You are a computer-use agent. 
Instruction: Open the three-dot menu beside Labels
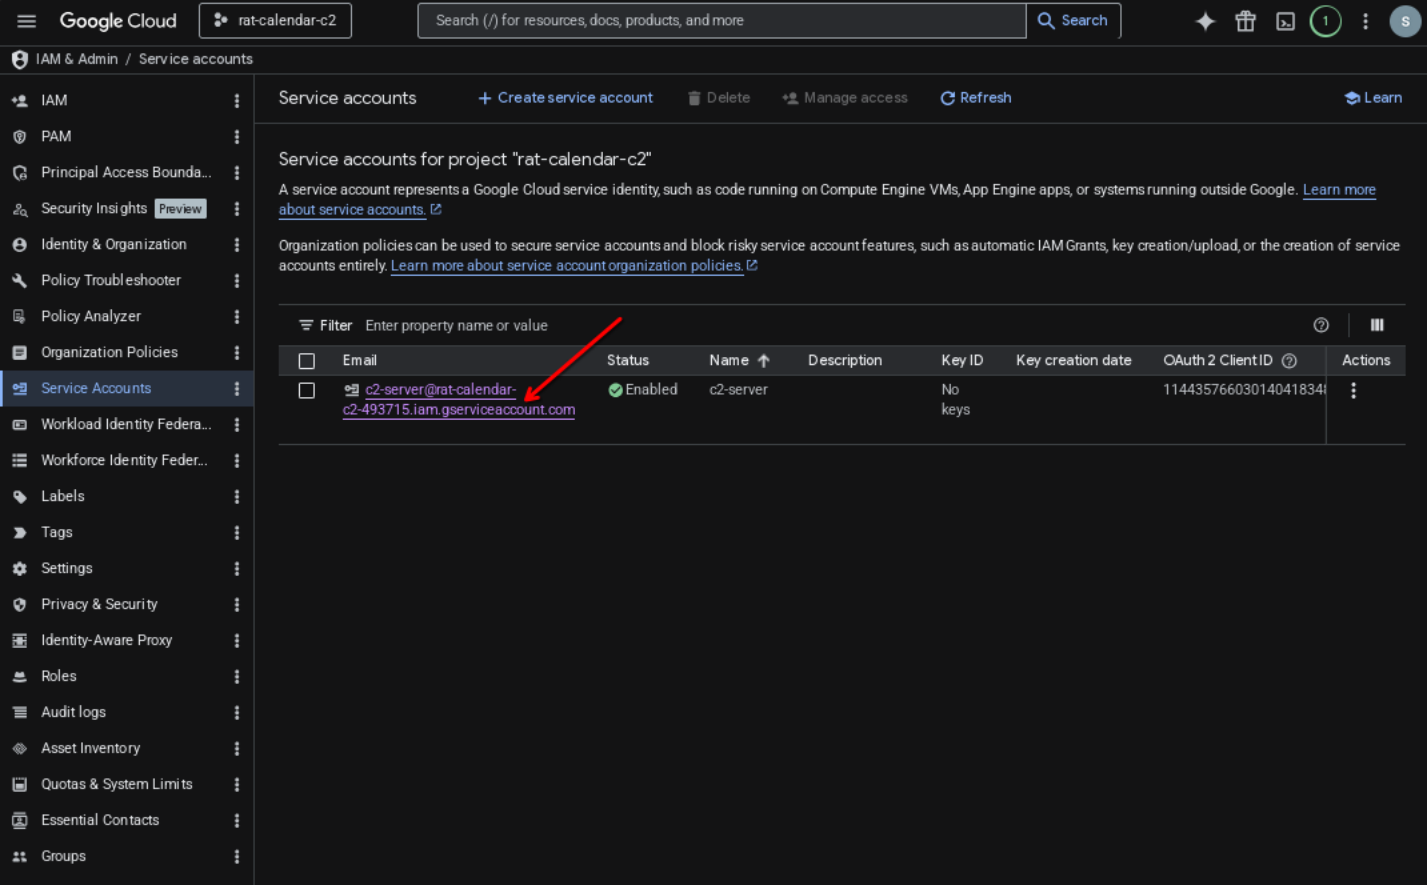click(237, 496)
